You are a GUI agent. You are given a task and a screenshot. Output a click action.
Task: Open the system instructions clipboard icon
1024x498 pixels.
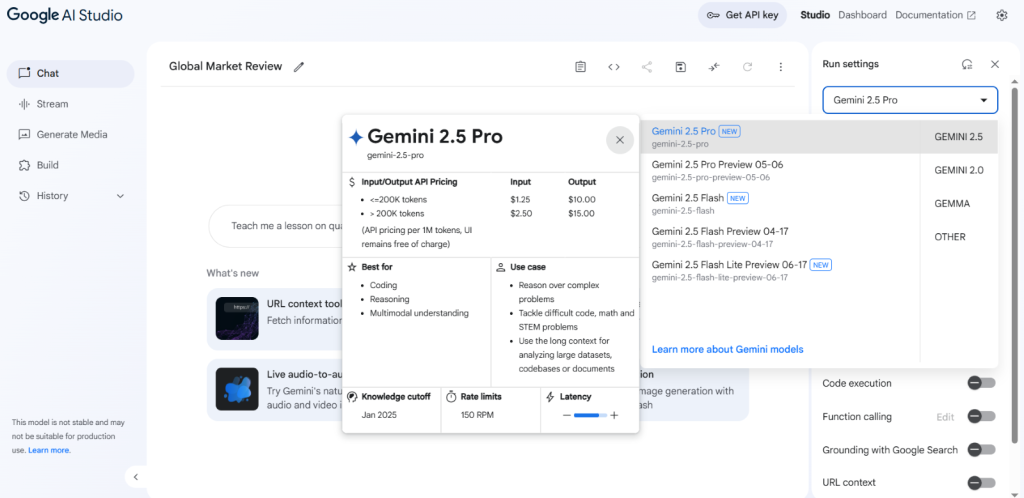(x=580, y=67)
